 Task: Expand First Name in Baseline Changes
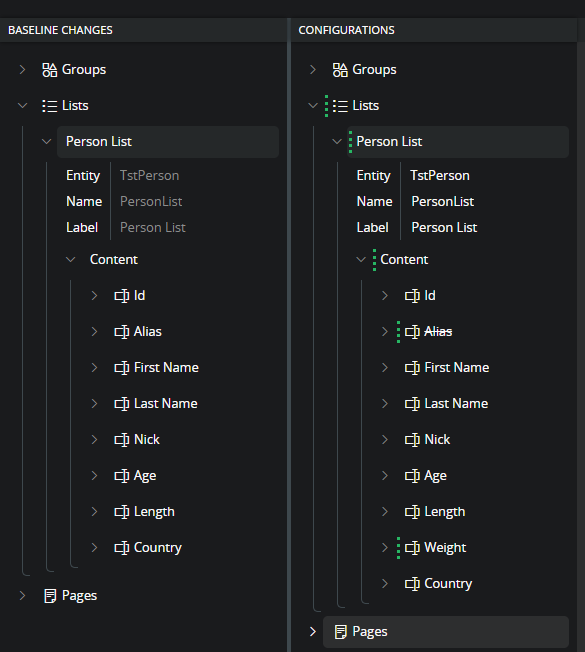point(94,368)
